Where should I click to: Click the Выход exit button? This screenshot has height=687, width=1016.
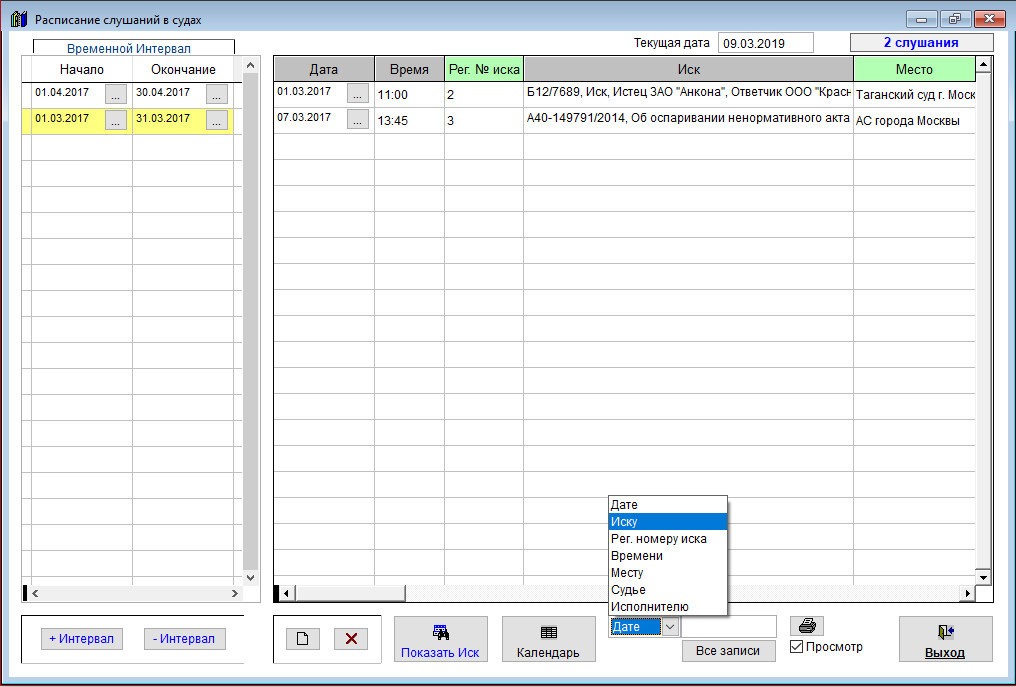(945, 639)
